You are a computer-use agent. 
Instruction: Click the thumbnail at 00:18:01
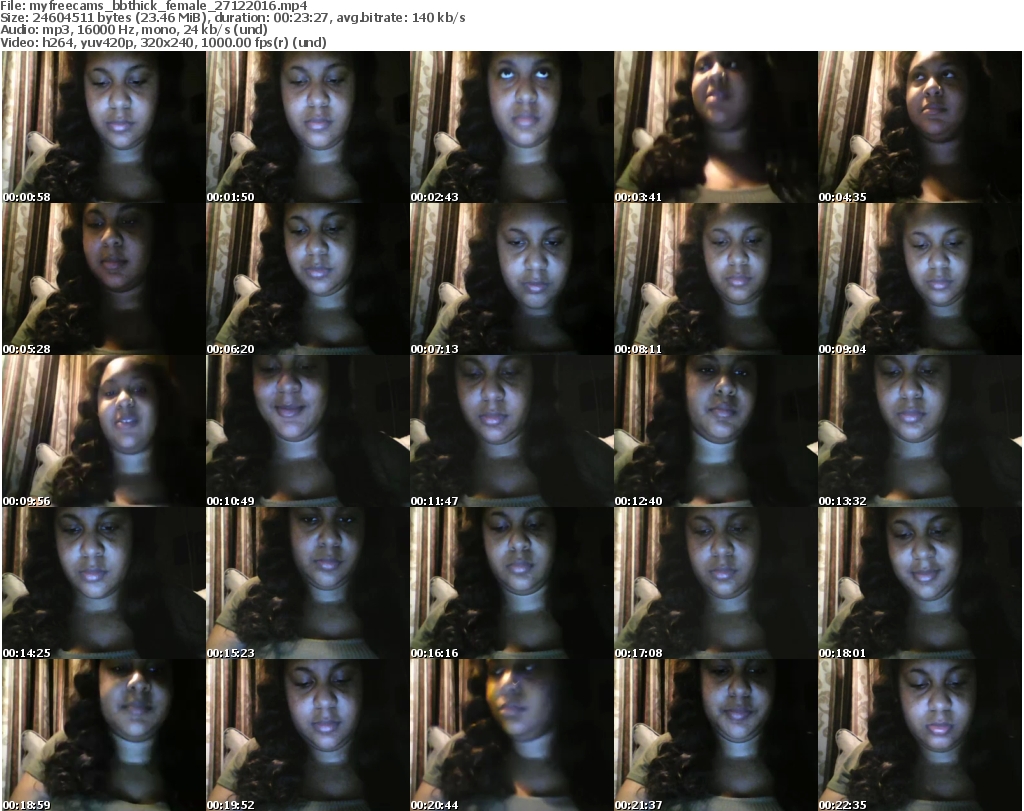pos(919,583)
